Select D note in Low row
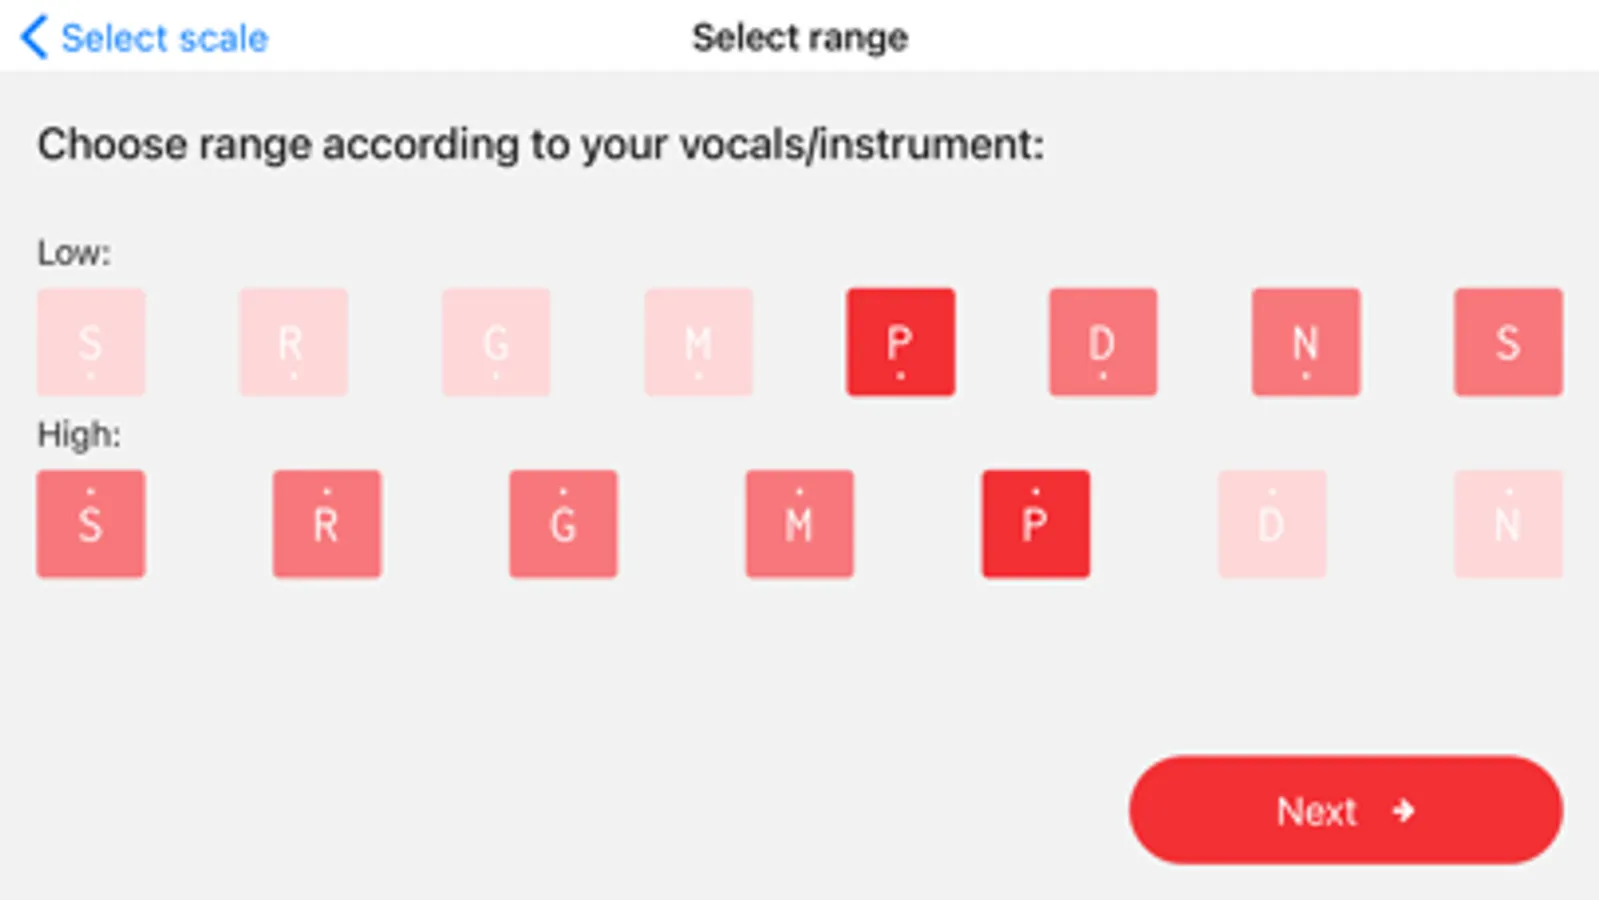This screenshot has width=1599, height=900. pyautogui.click(x=1103, y=342)
